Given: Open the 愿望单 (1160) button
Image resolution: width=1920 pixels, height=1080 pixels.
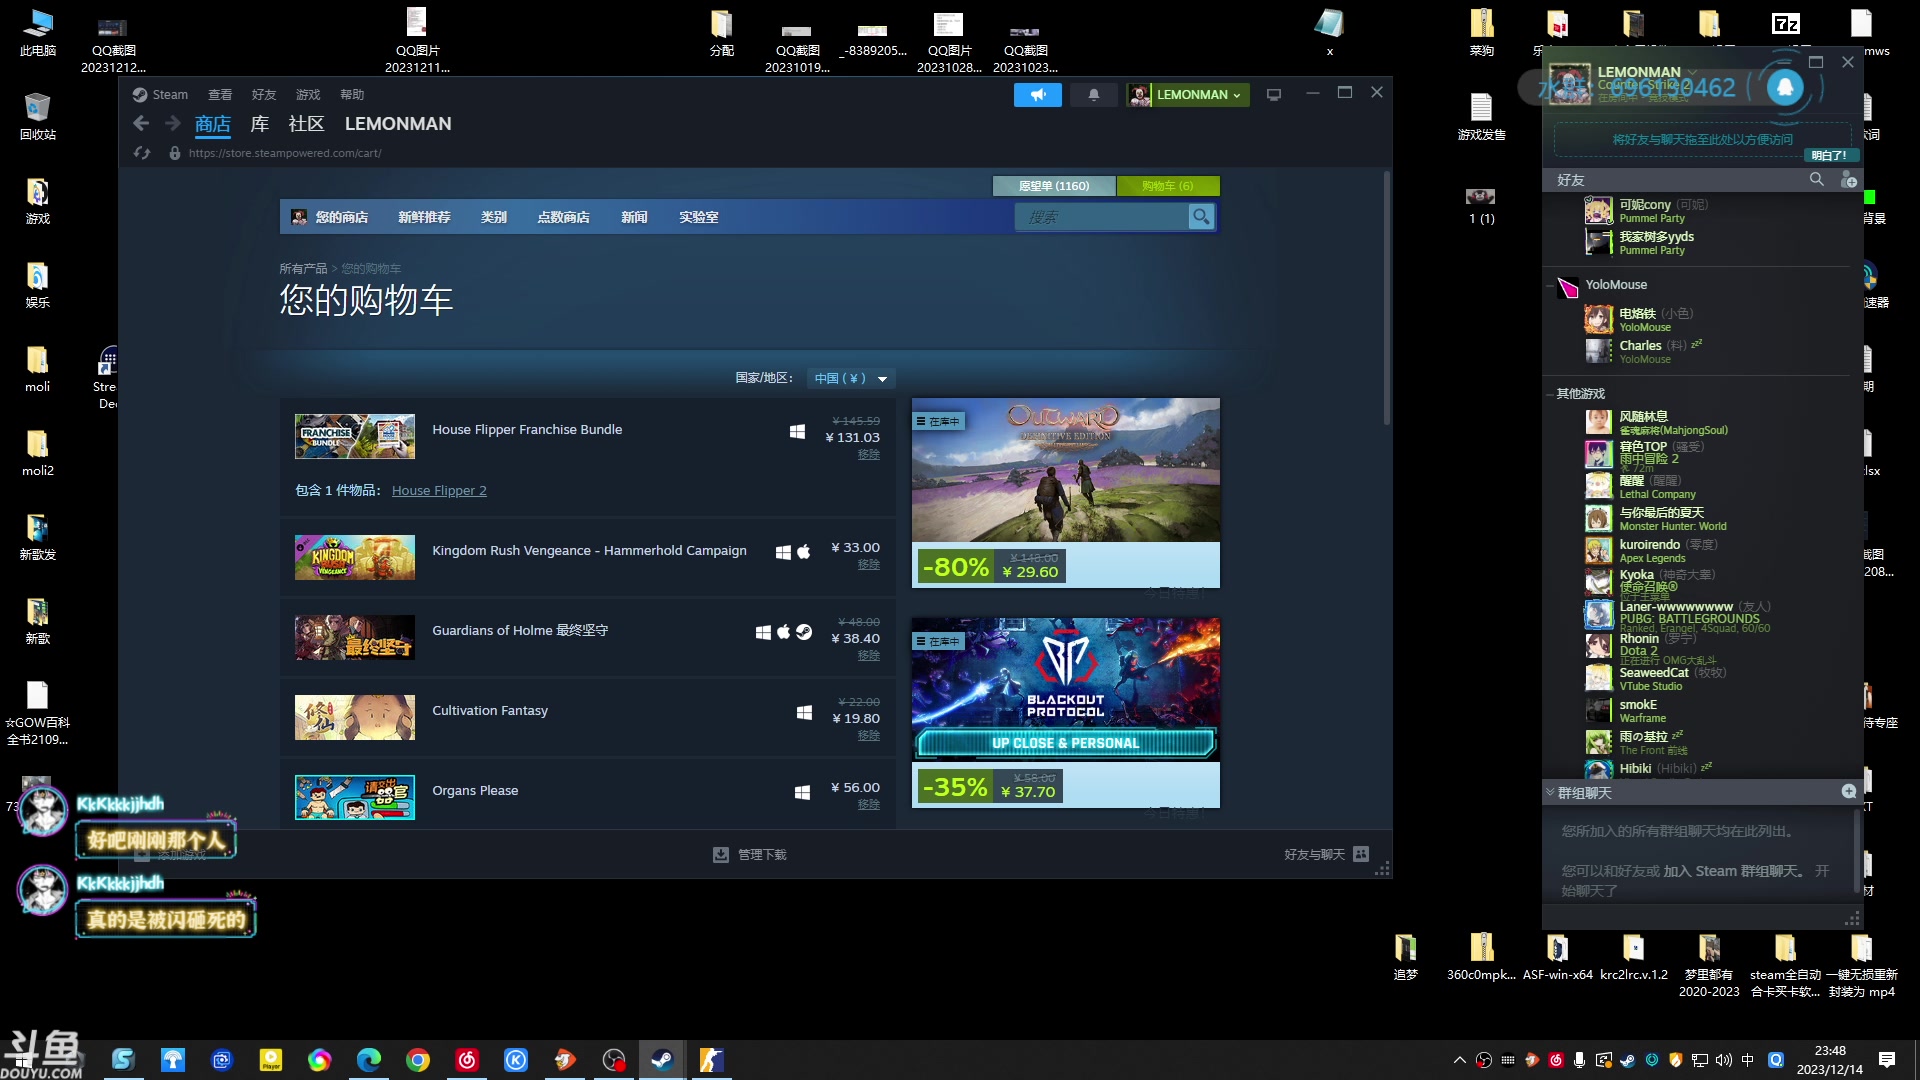Looking at the screenshot, I should [1054, 186].
